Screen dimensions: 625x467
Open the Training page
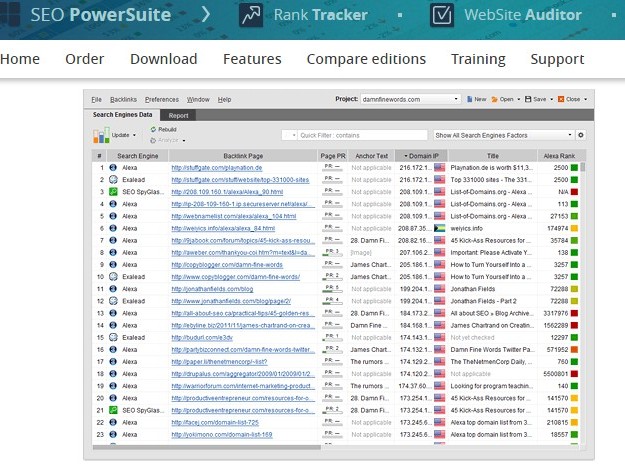[478, 59]
